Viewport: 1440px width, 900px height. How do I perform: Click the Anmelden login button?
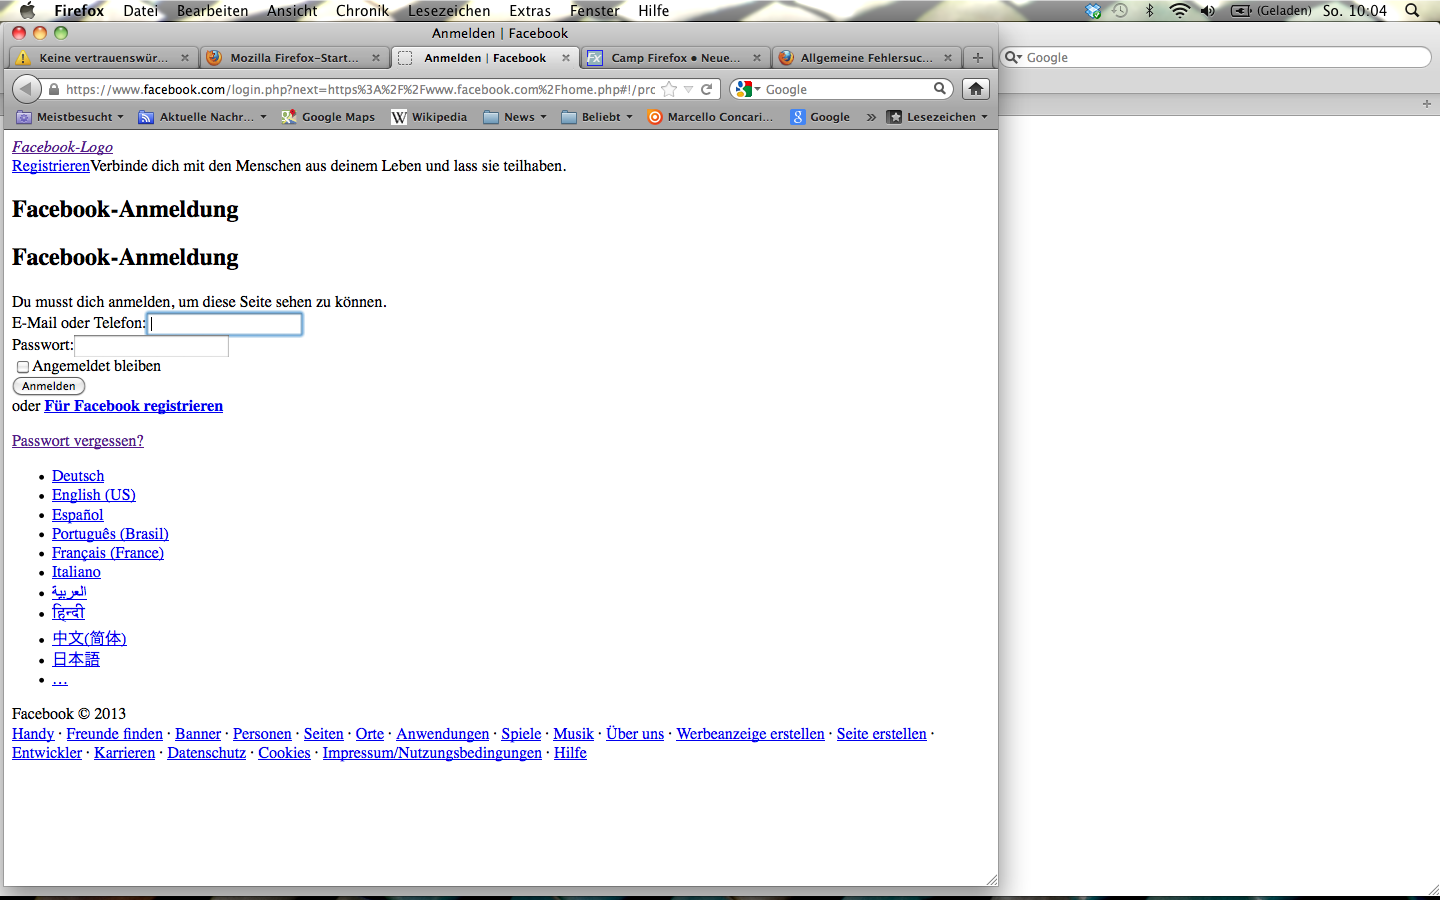coord(49,386)
